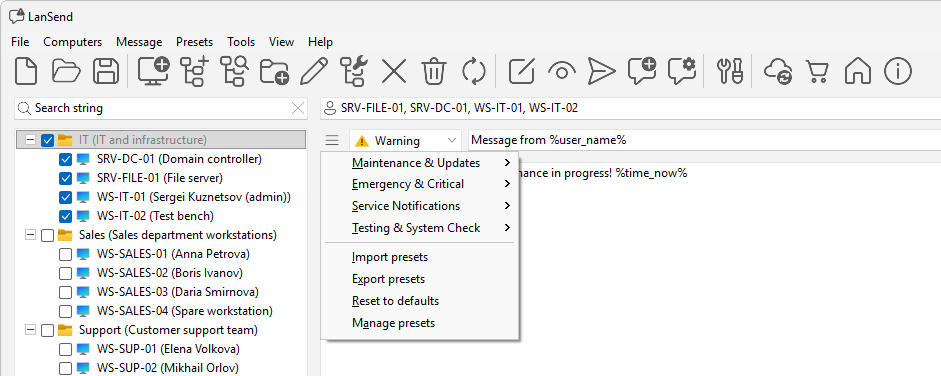Check the Sales group checkbox
941x376 pixels.
pyautogui.click(x=47, y=235)
